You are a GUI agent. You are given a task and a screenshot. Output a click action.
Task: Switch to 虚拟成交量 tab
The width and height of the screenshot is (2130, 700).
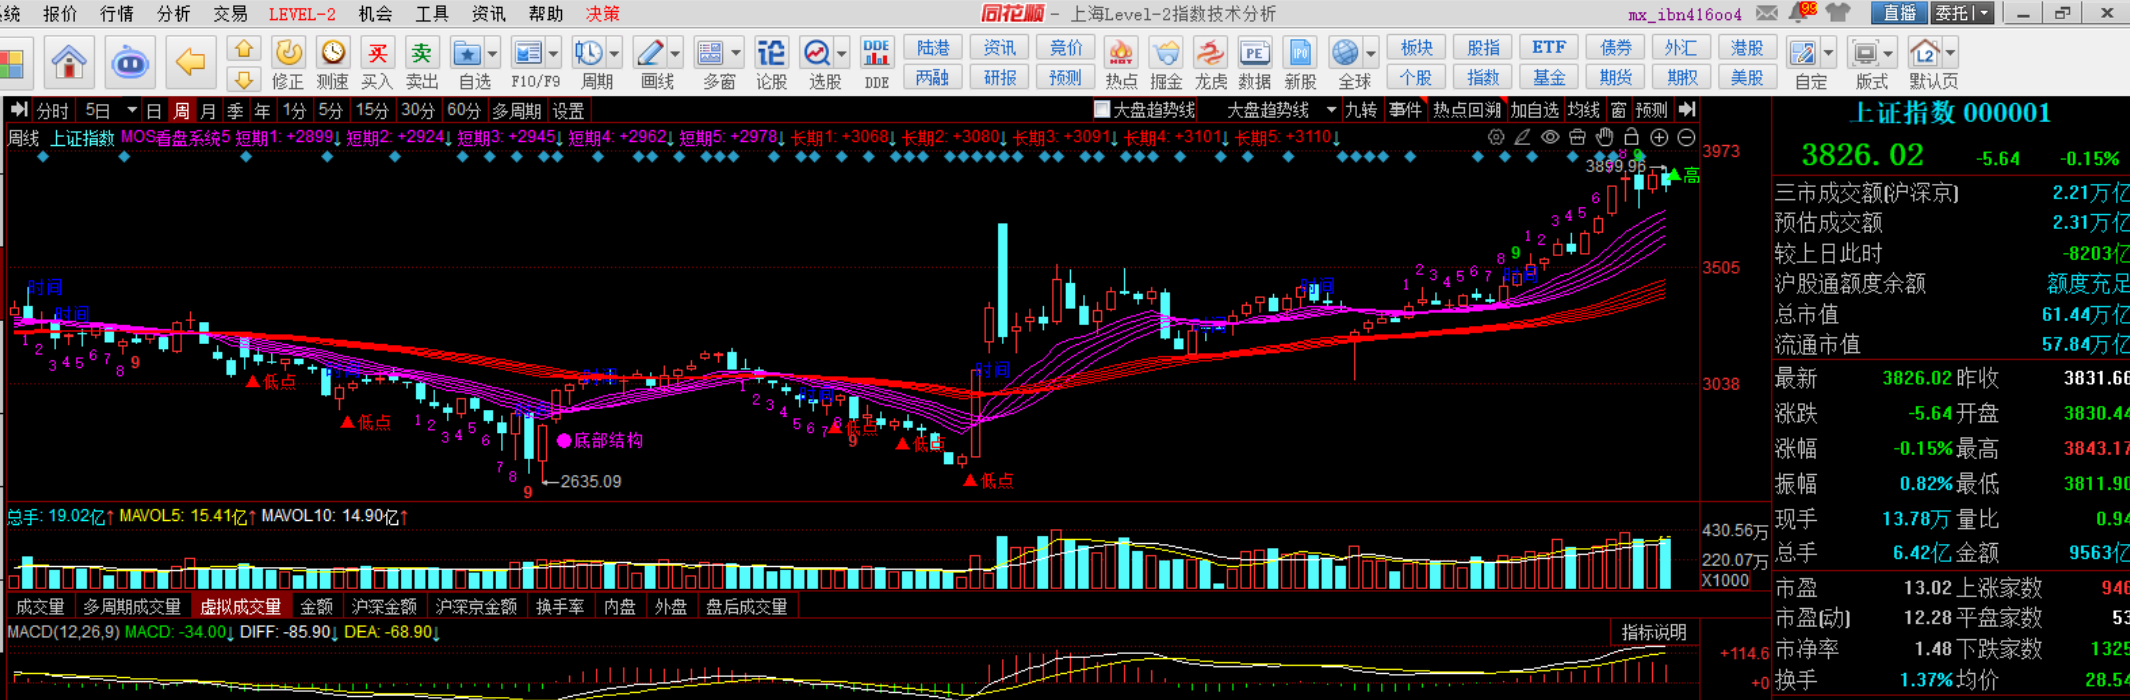click(x=241, y=606)
